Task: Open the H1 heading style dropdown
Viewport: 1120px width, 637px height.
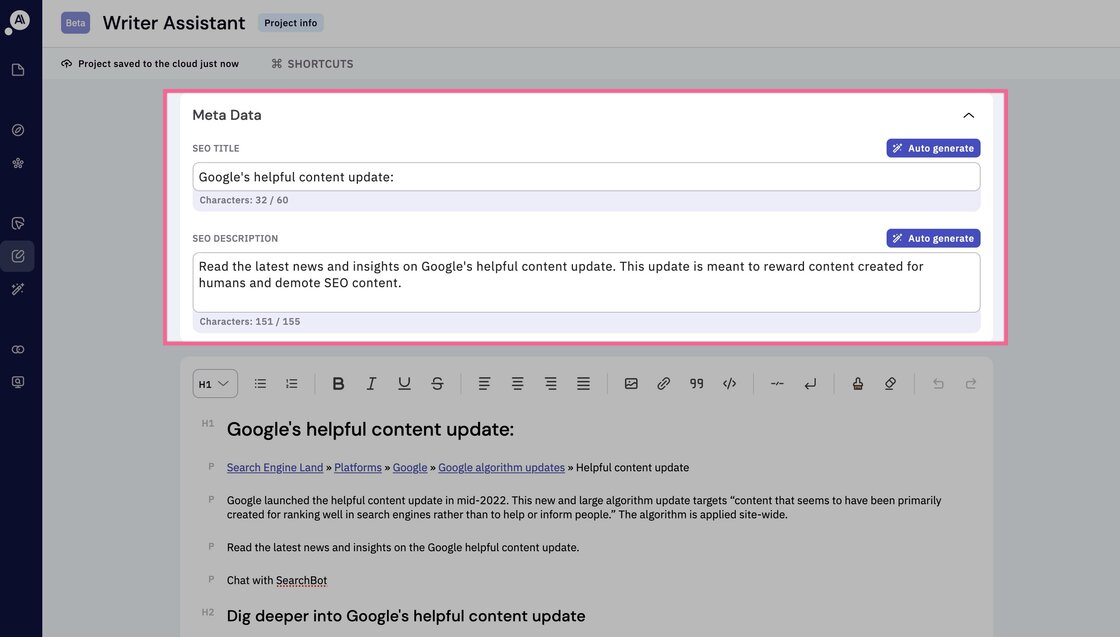Action: pos(215,383)
